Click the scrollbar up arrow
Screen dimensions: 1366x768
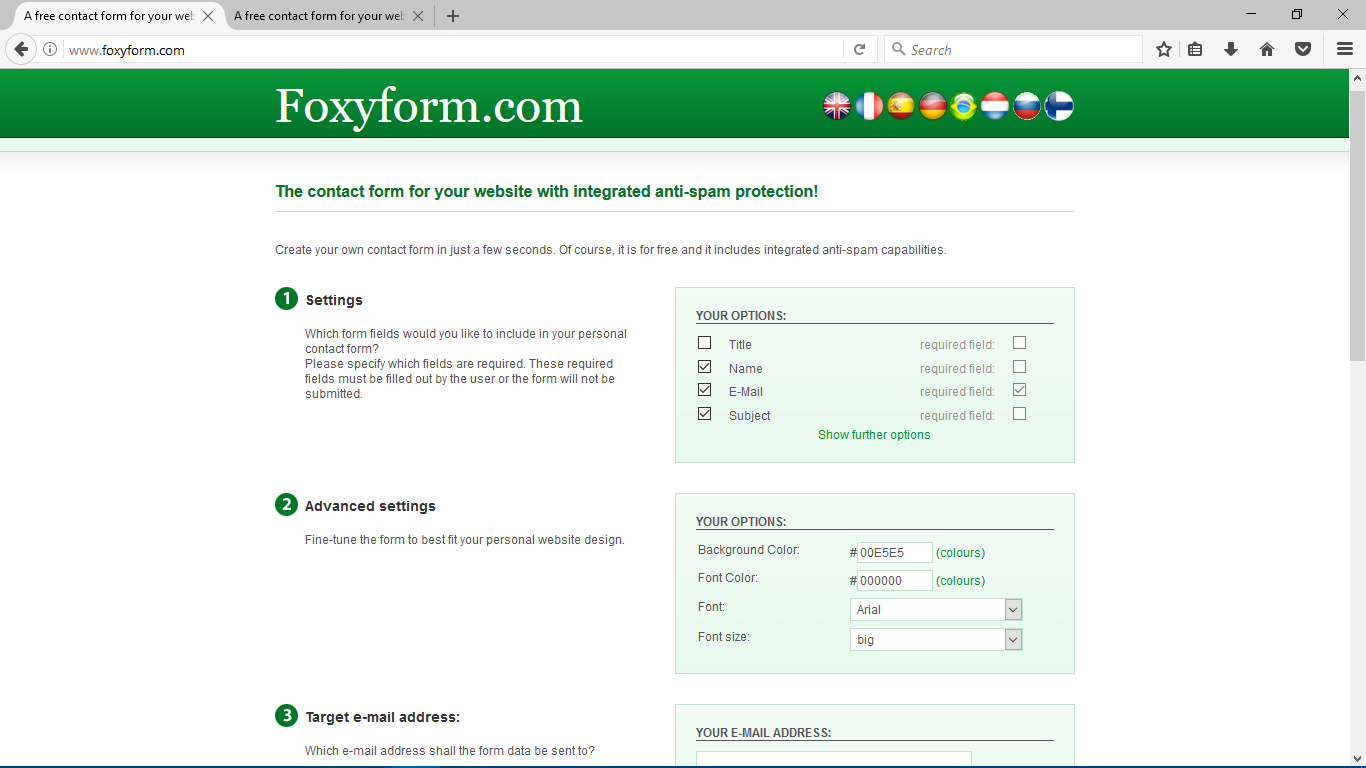coord(1357,77)
